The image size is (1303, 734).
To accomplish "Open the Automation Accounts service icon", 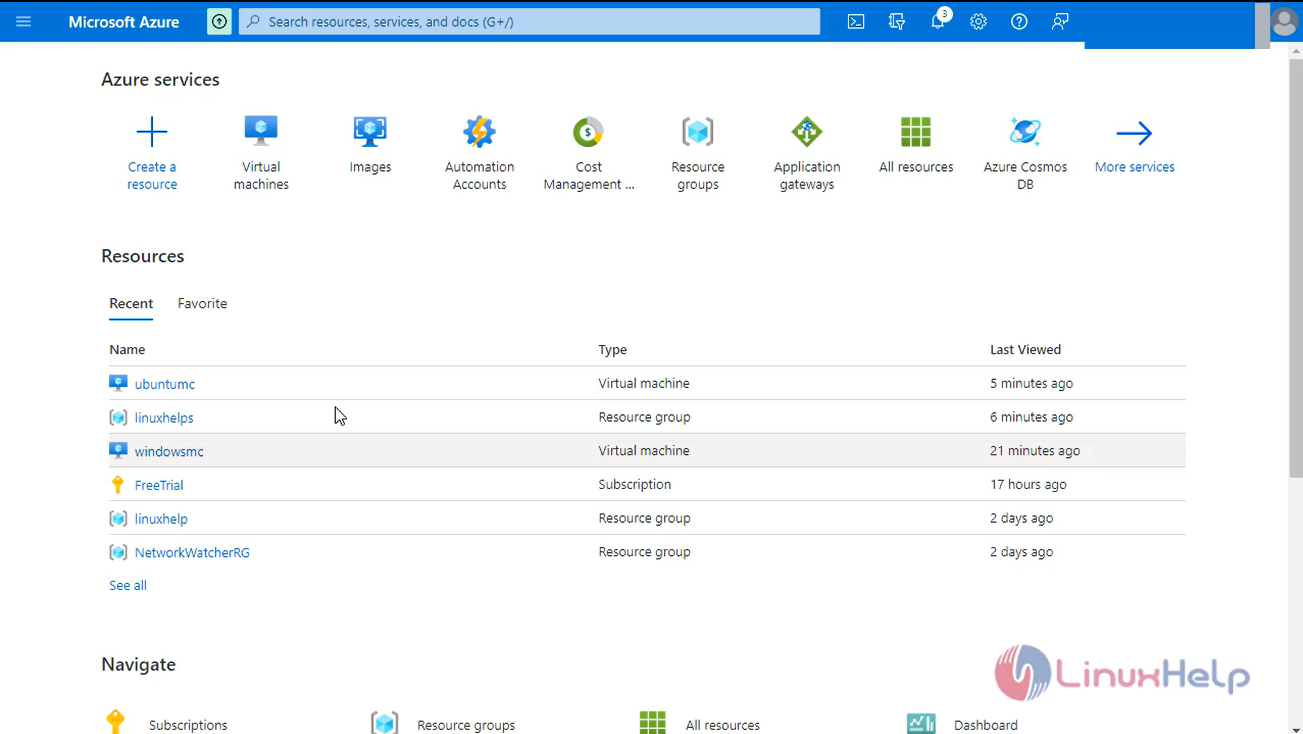I will click(x=479, y=132).
